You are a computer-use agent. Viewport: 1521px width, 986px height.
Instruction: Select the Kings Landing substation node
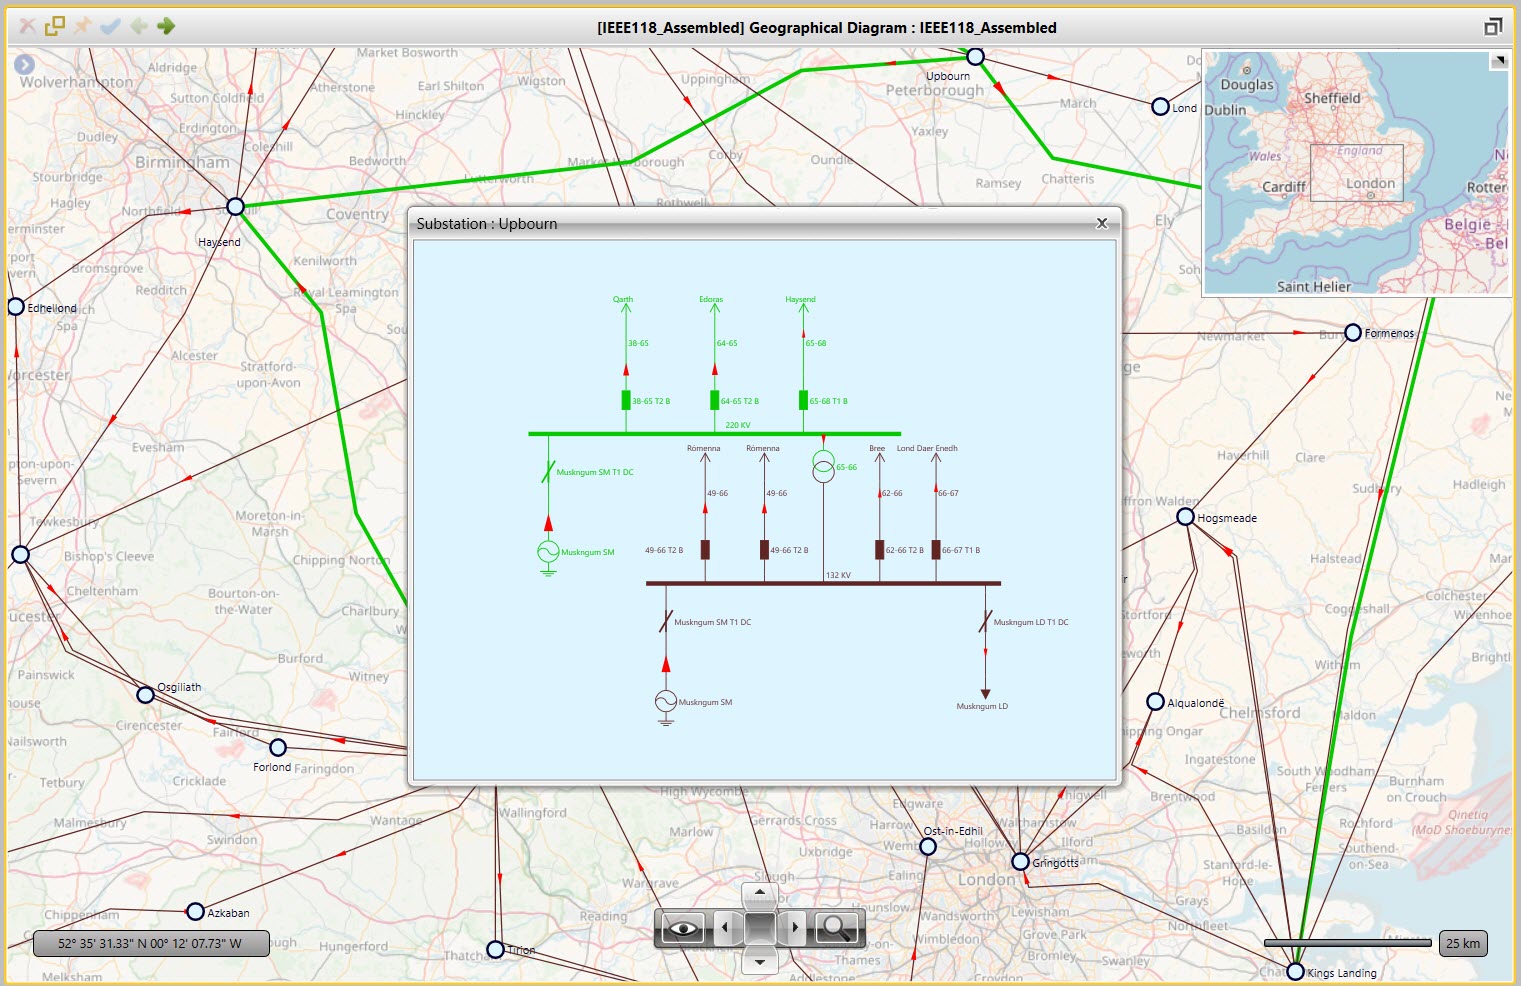pos(1295,971)
